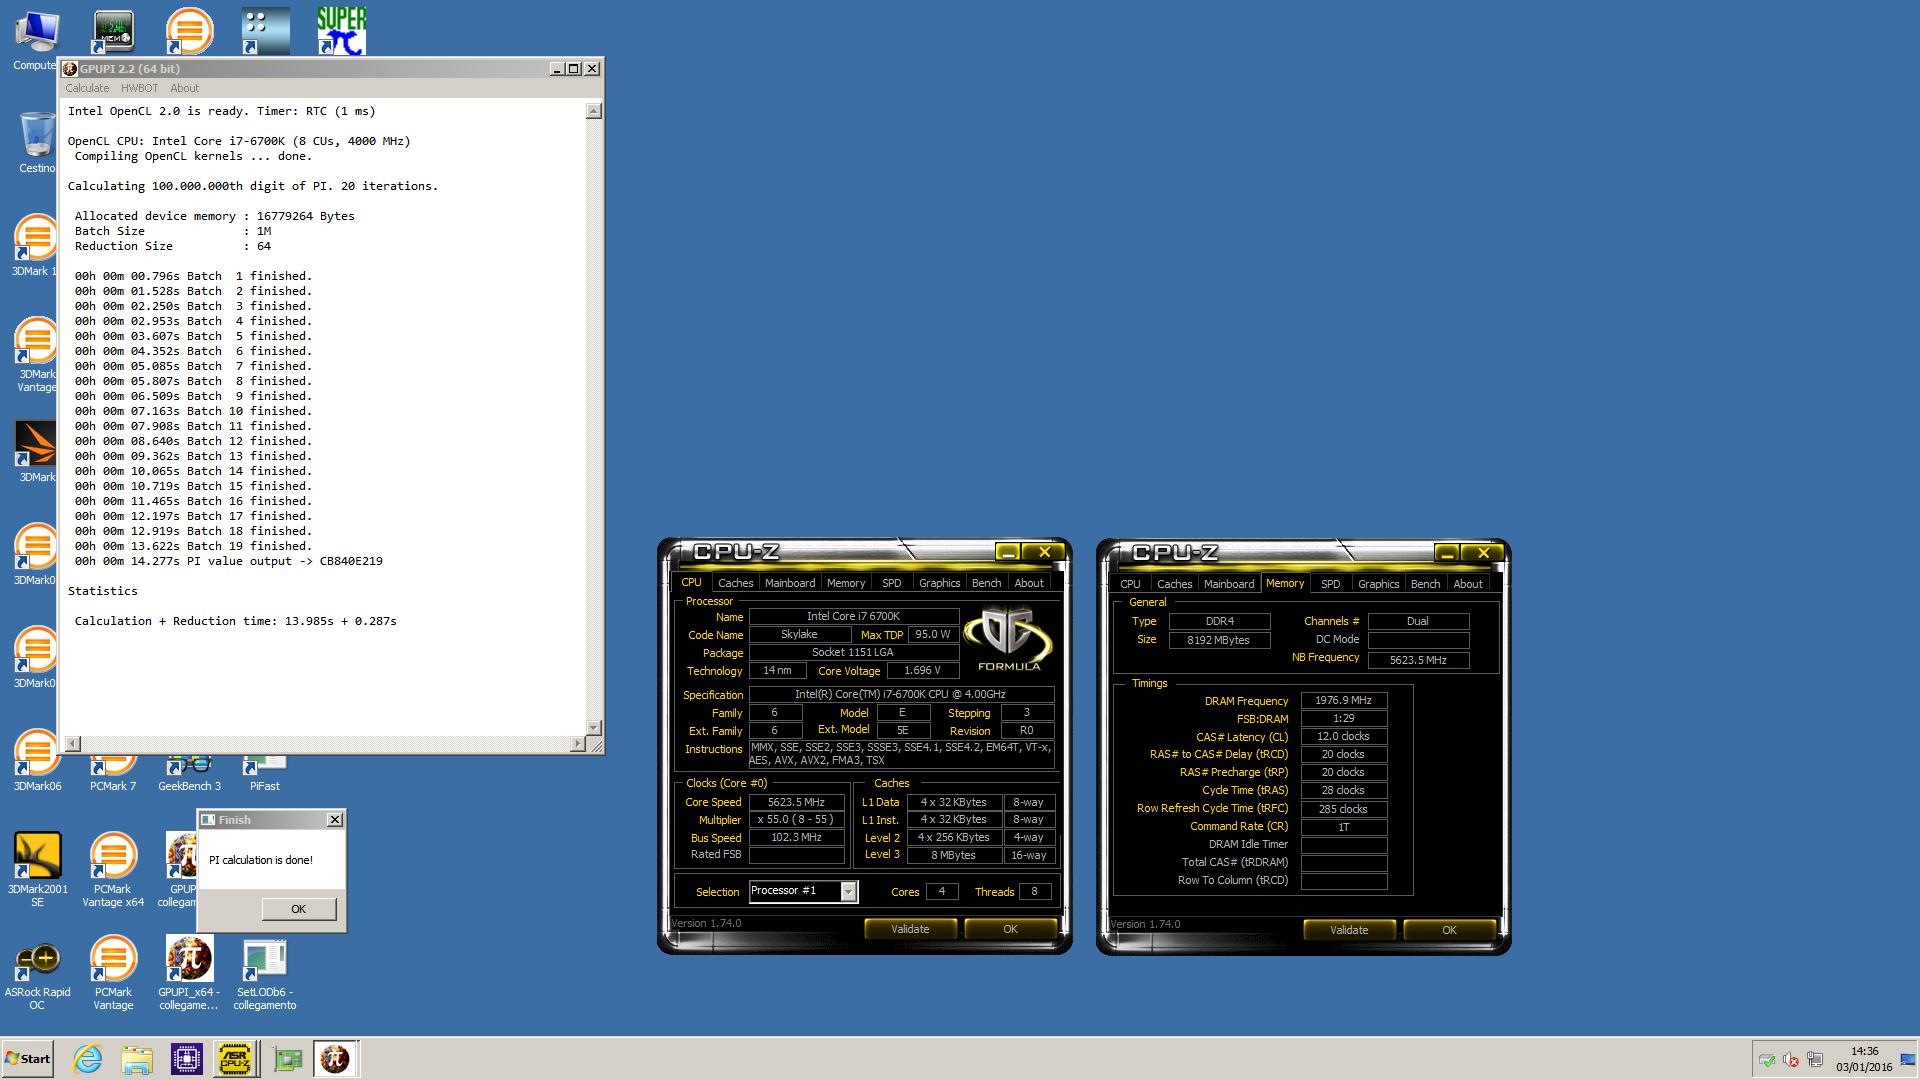Open the Recycle Bin (Cestino) icon
This screenshot has width=1920, height=1080.
[x=36, y=142]
